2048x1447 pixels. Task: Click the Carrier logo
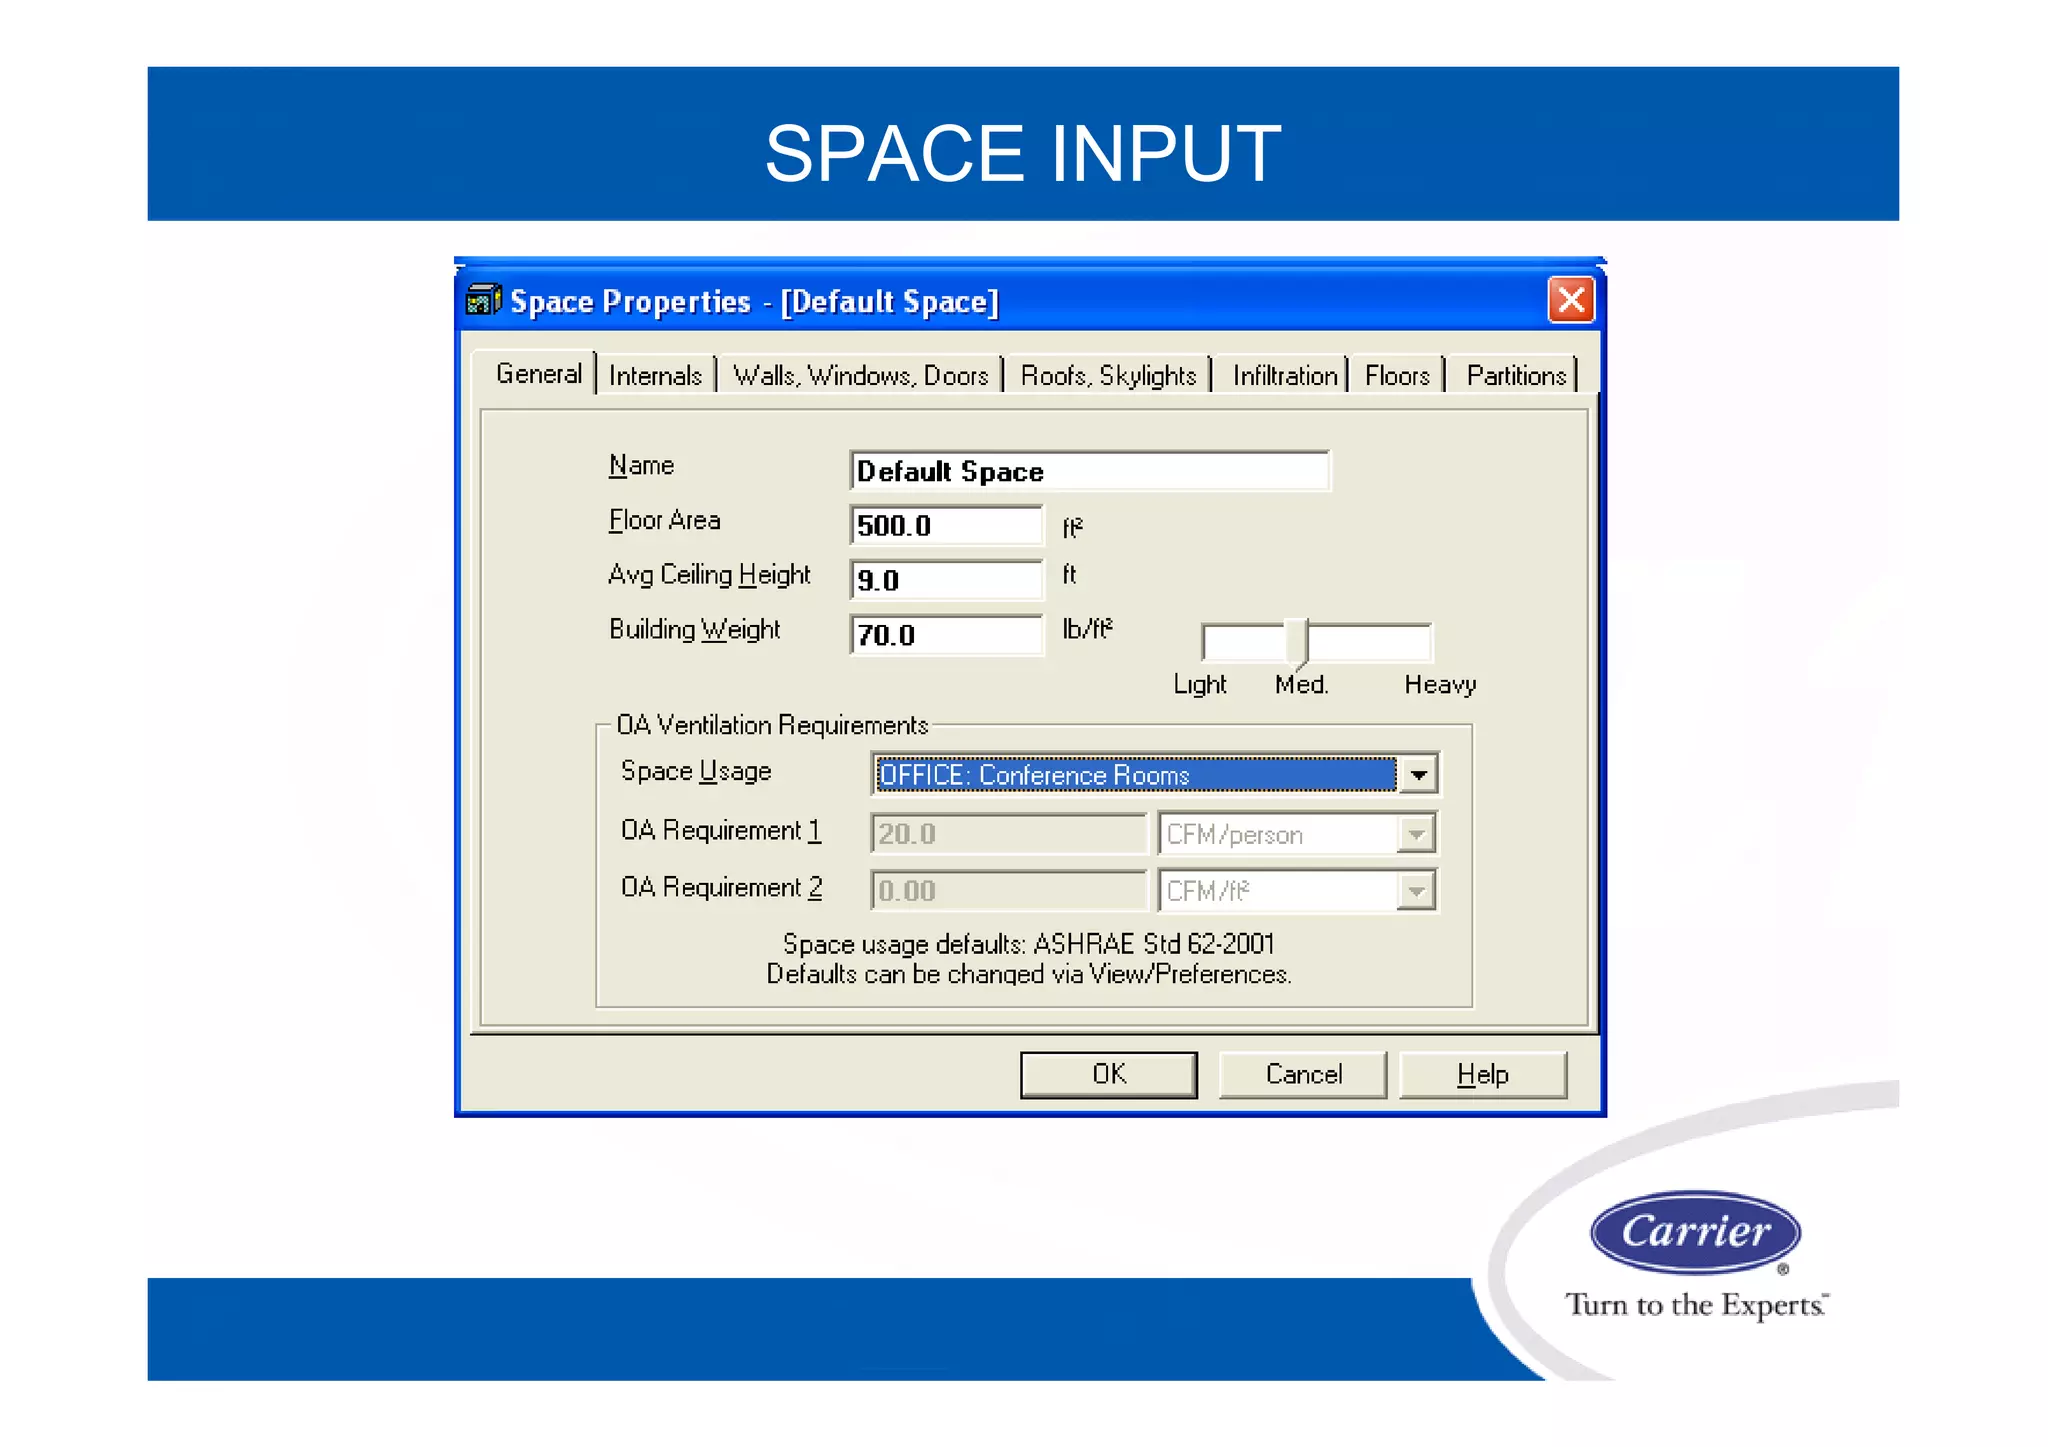pyautogui.click(x=1695, y=1232)
